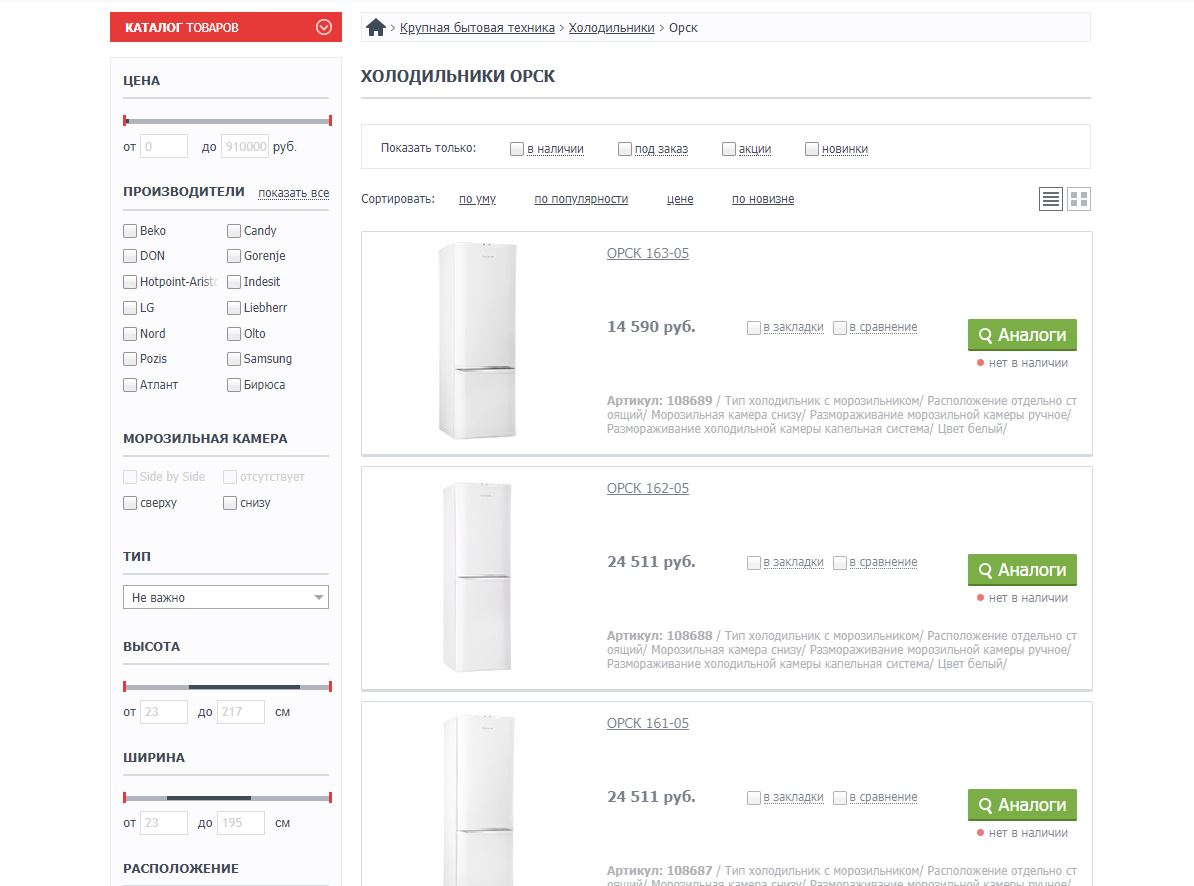Click price maximum input 910000
This screenshot has height=886, width=1194.
(x=244, y=146)
